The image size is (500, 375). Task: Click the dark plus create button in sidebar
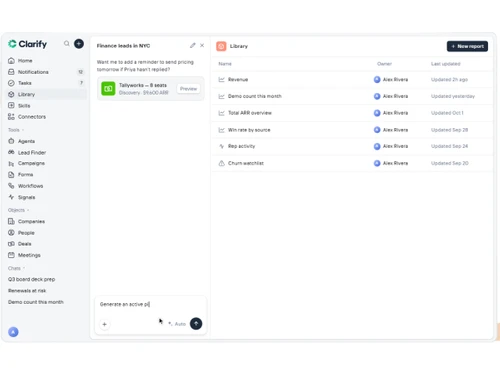pyautogui.click(x=79, y=44)
